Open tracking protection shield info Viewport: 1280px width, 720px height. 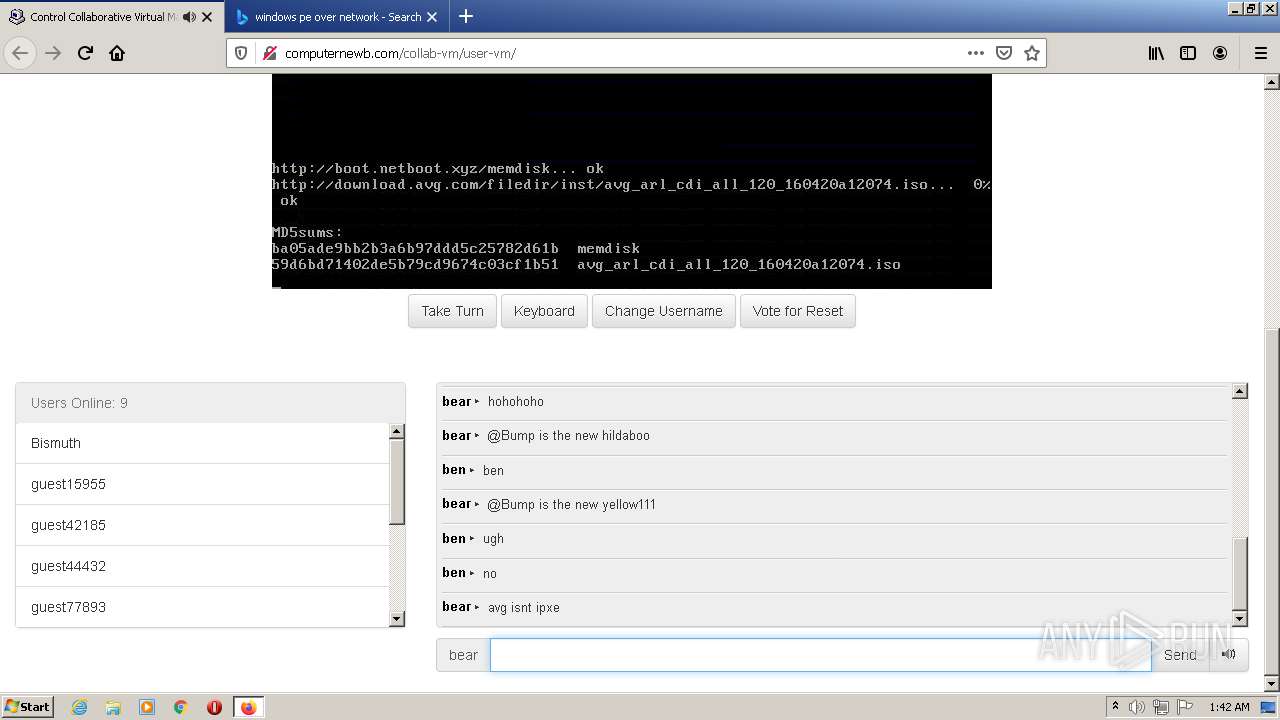[241, 53]
